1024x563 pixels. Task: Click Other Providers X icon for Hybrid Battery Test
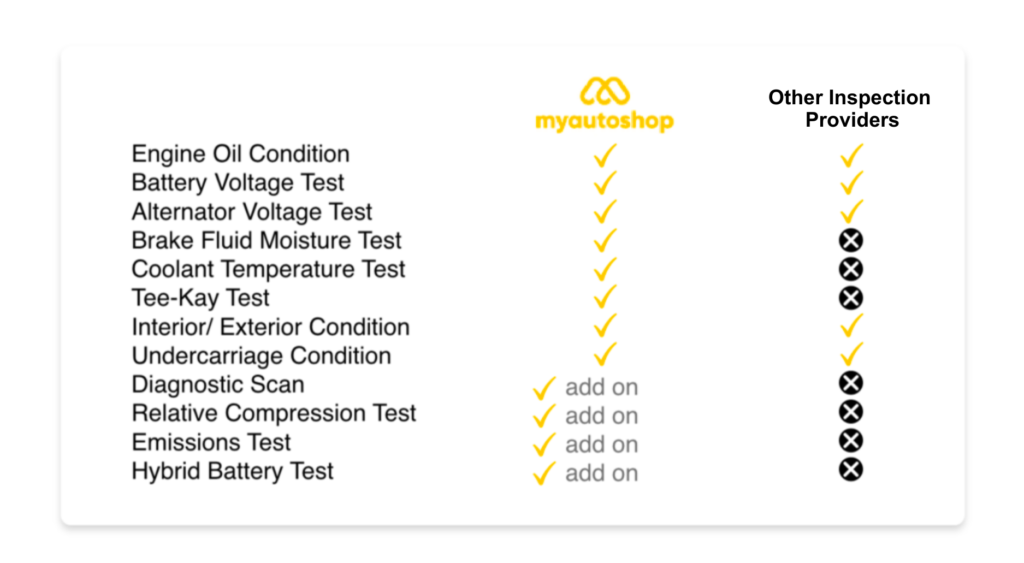pyautogui.click(x=851, y=470)
